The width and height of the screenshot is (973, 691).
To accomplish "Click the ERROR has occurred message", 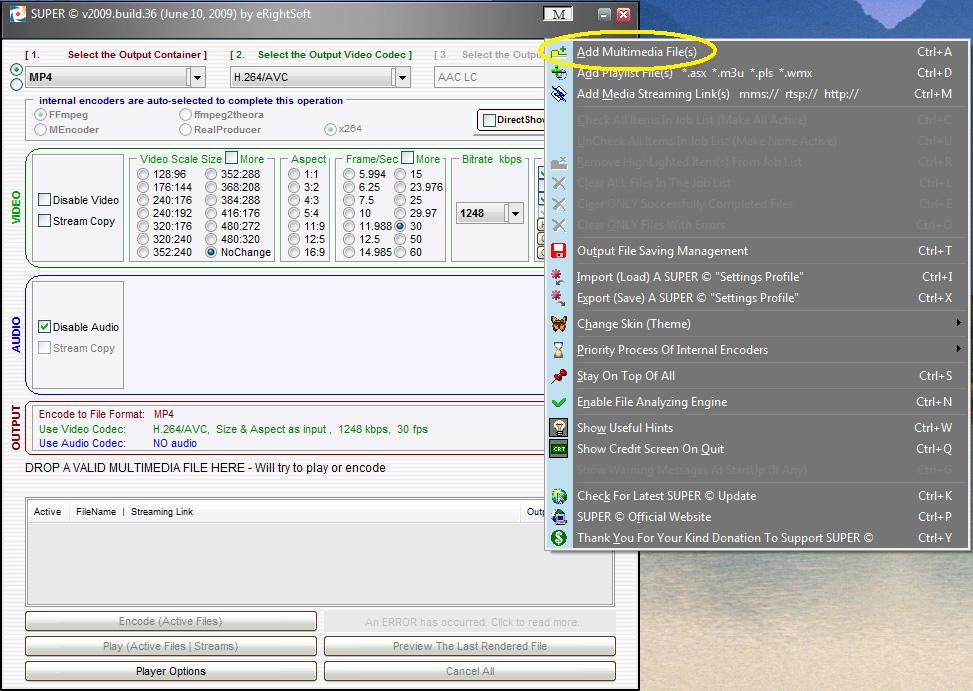I will [x=470, y=622].
